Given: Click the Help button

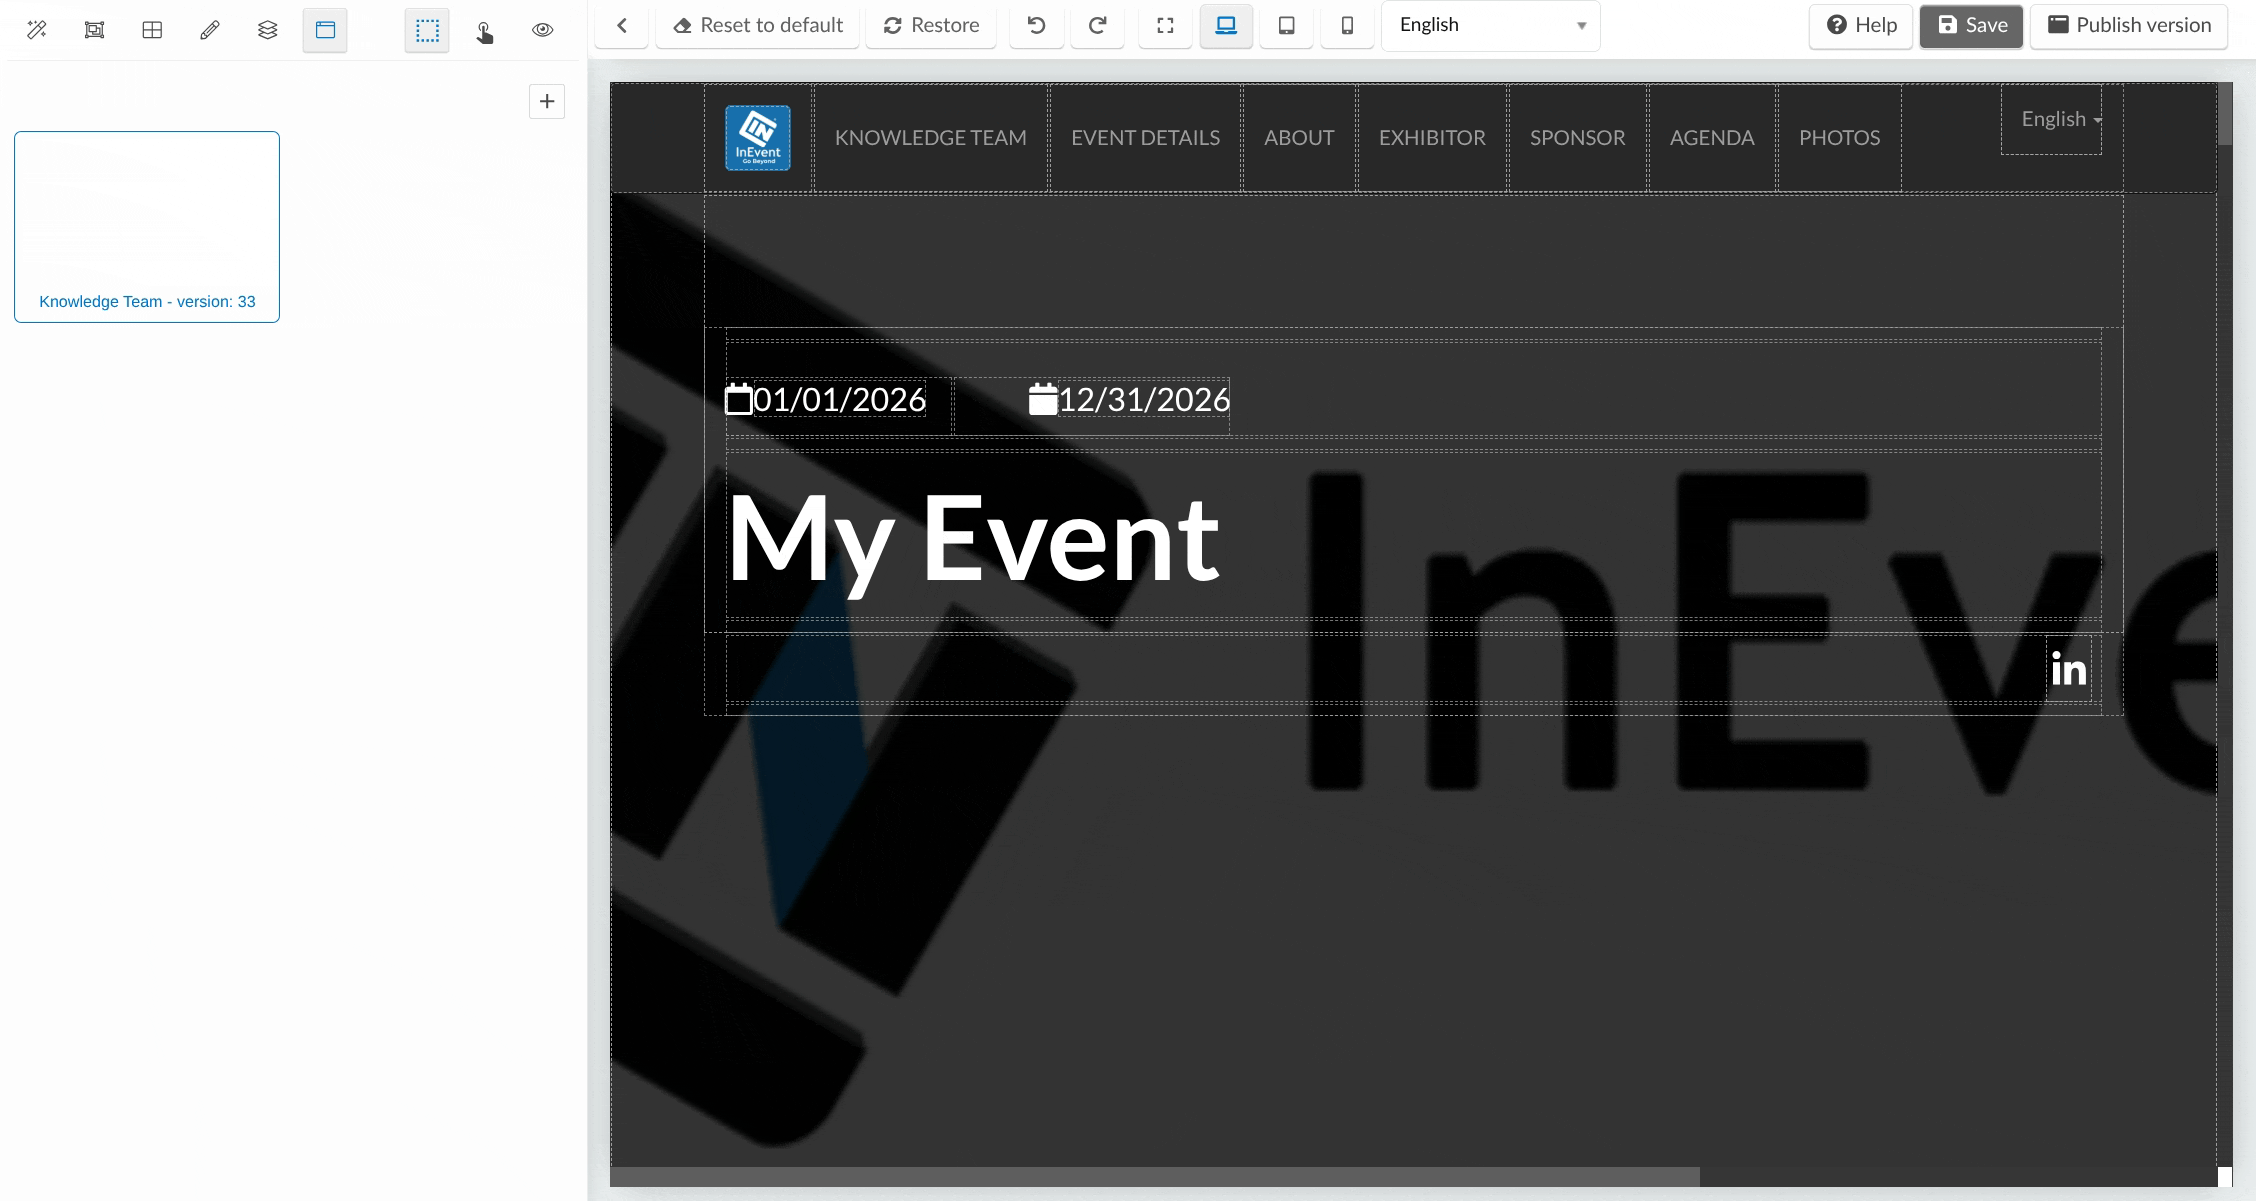Looking at the screenshot, I should [1861, 25].
